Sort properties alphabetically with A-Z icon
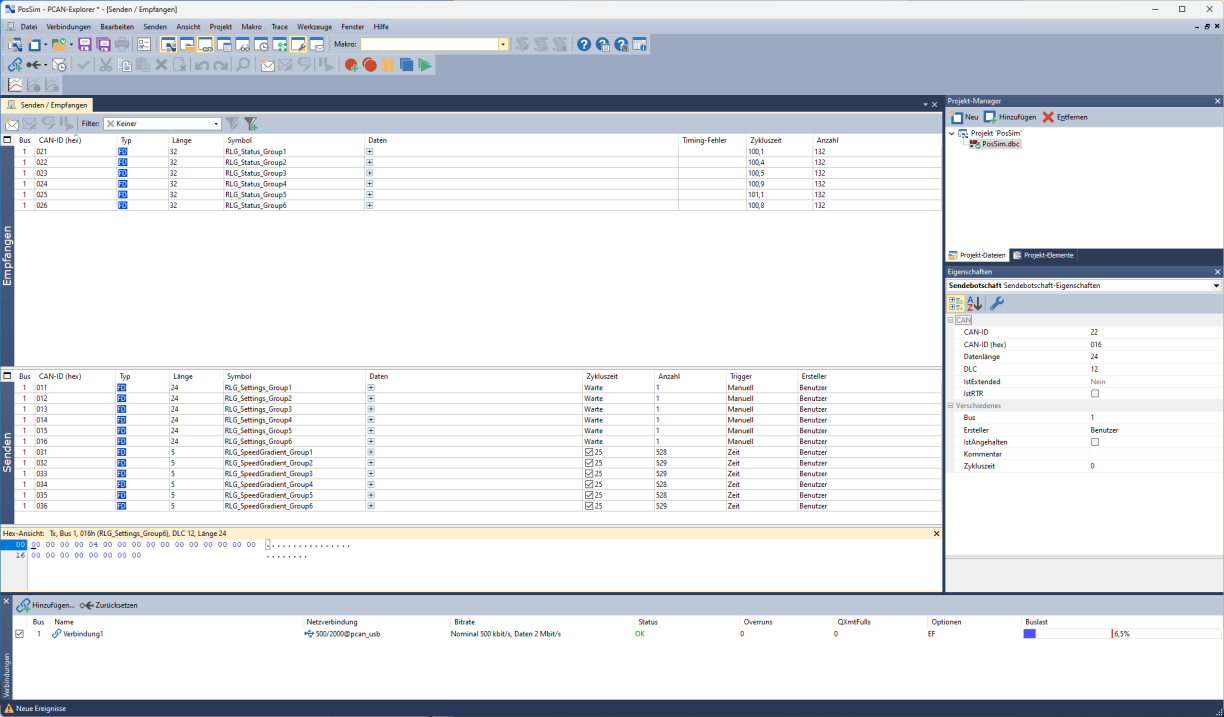 [x=975, y=304]
